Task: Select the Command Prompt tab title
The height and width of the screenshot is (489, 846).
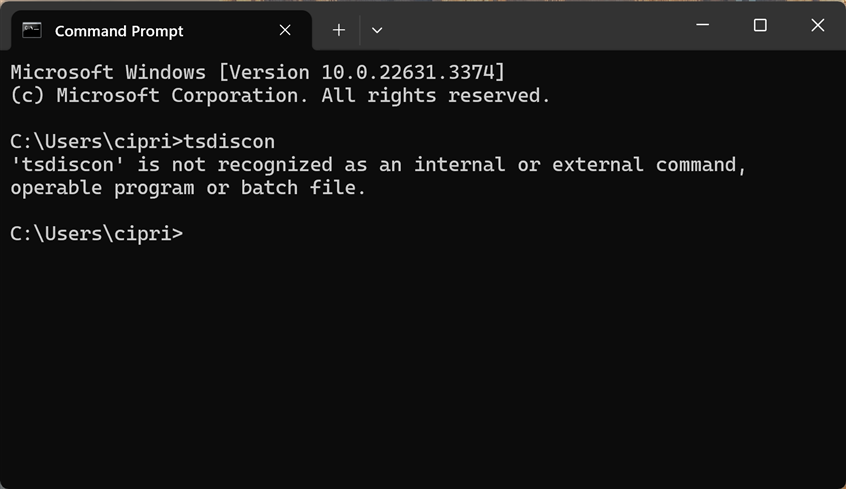Action: [x=119, y=31]
